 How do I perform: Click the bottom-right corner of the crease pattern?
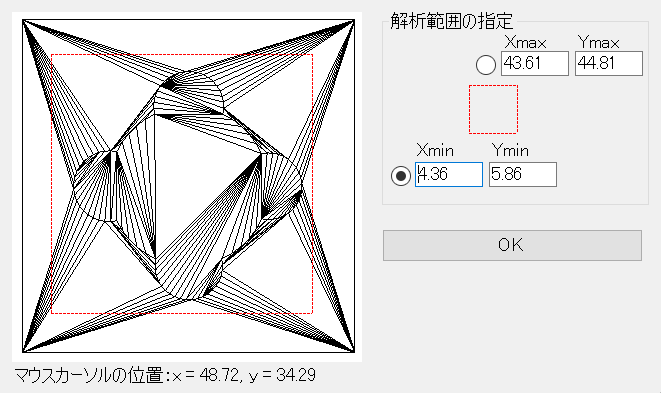(354, 351)
